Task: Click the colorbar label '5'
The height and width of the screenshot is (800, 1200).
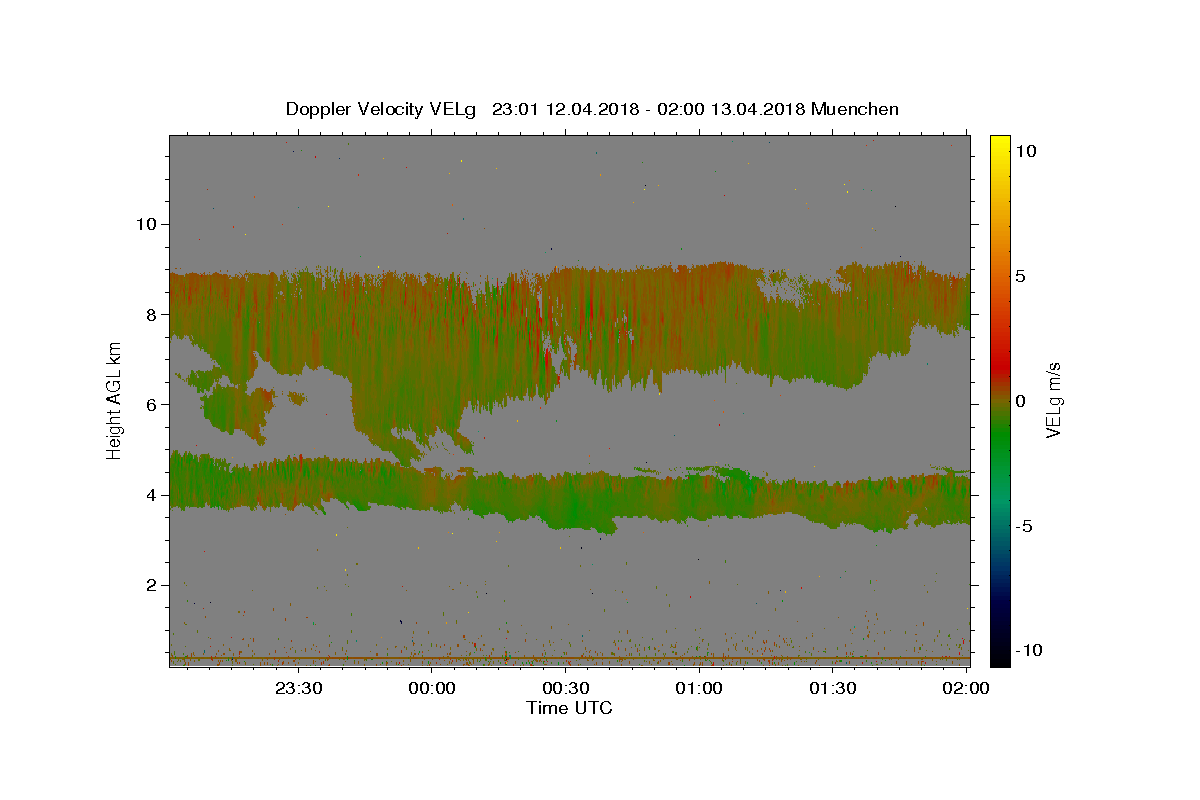Action: tap(1020, 276)
